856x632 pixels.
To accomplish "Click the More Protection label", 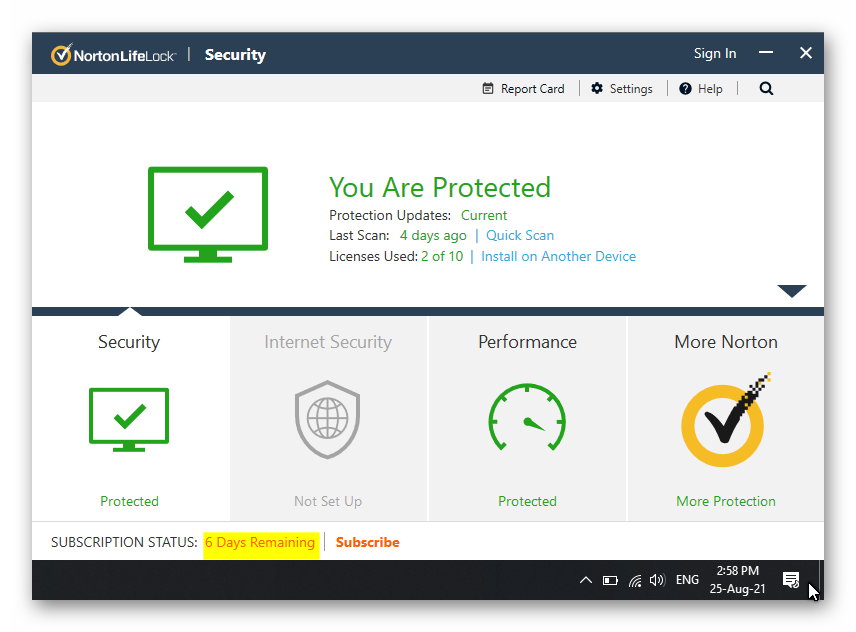I will pyautogui.click(x=726, y=501).
